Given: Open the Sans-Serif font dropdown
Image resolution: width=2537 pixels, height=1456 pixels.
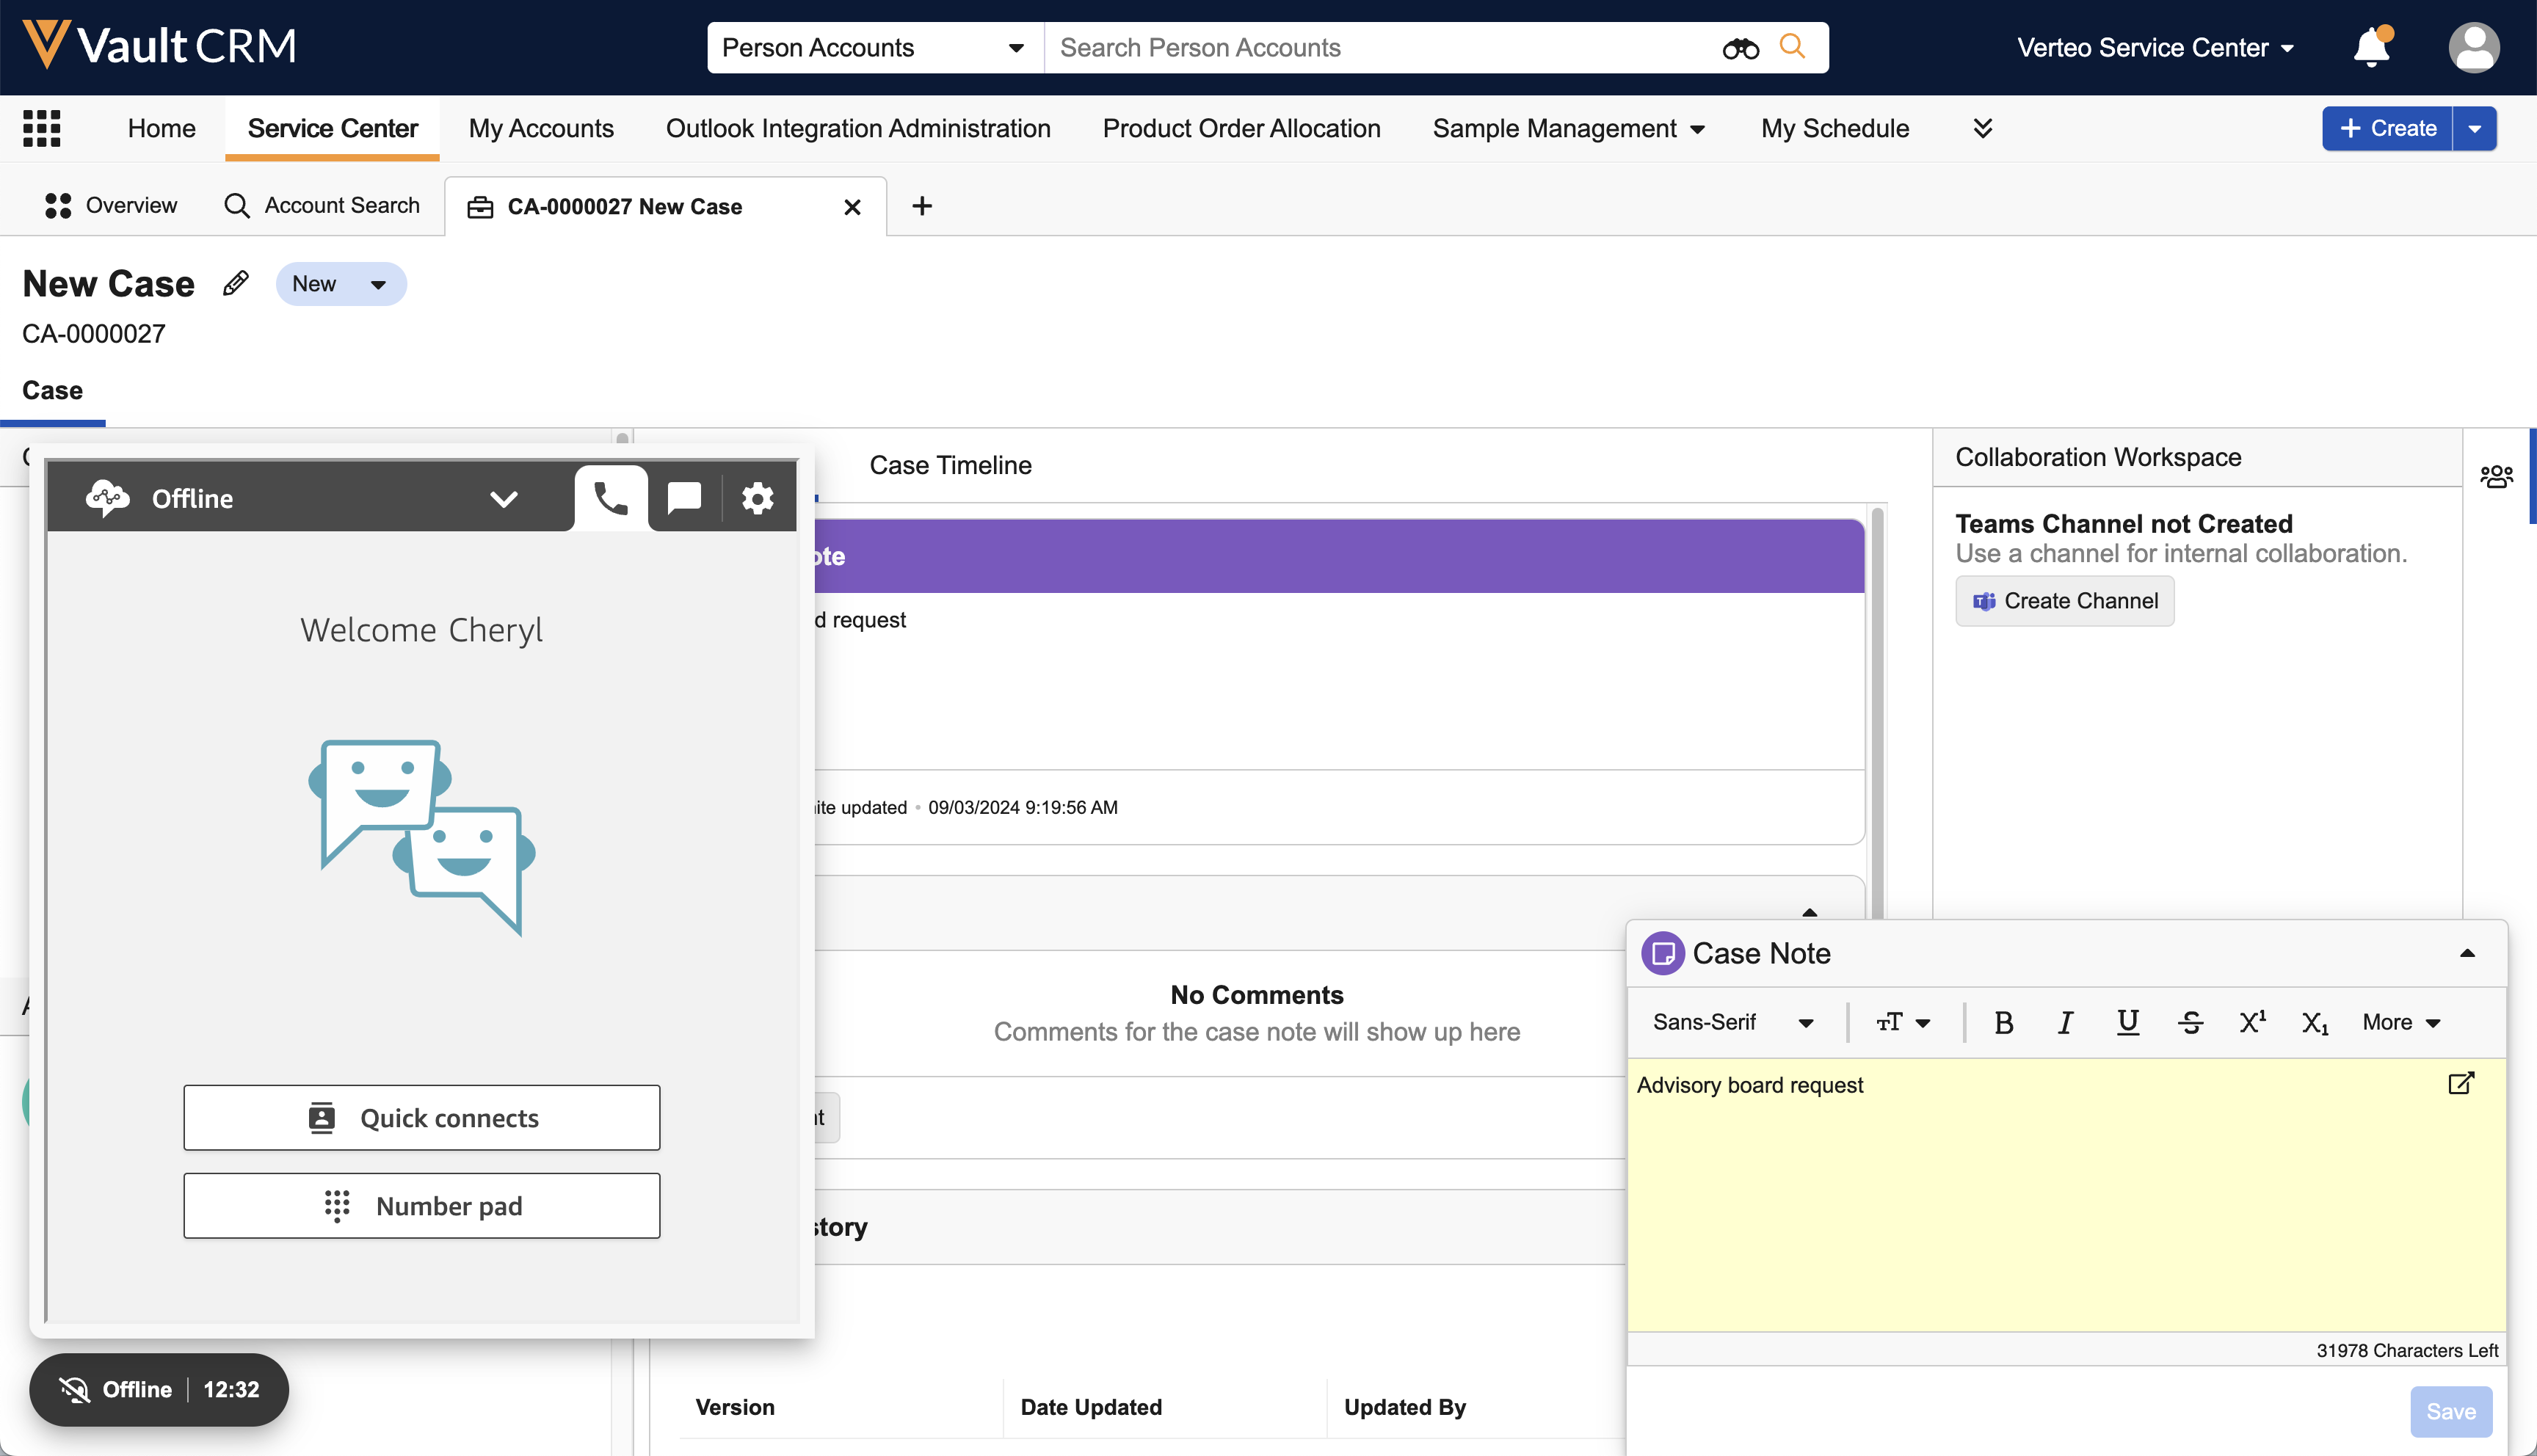Looking at the screenshot, I should pyautogui.click(x=1732, y=1022).
